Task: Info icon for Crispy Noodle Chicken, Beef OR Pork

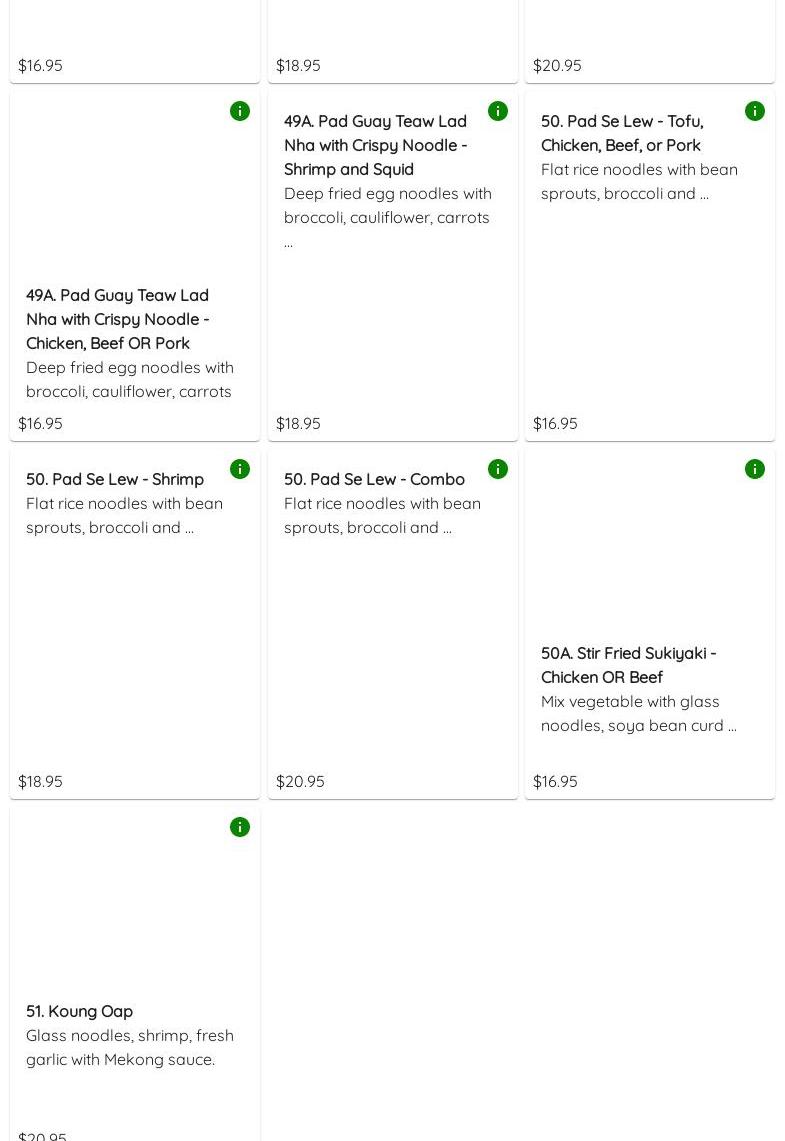Action: click(240, 111)
